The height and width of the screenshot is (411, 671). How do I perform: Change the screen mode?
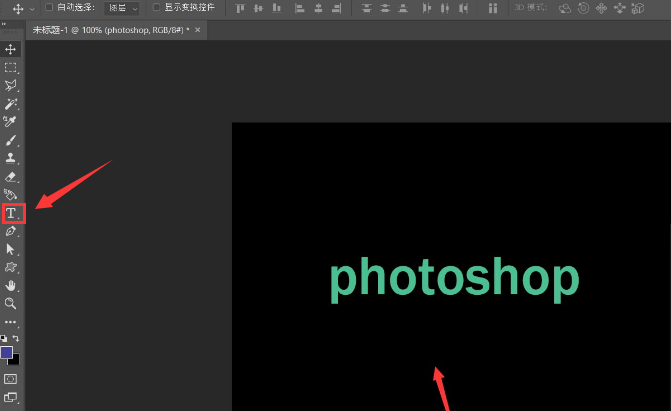point(10,397)
